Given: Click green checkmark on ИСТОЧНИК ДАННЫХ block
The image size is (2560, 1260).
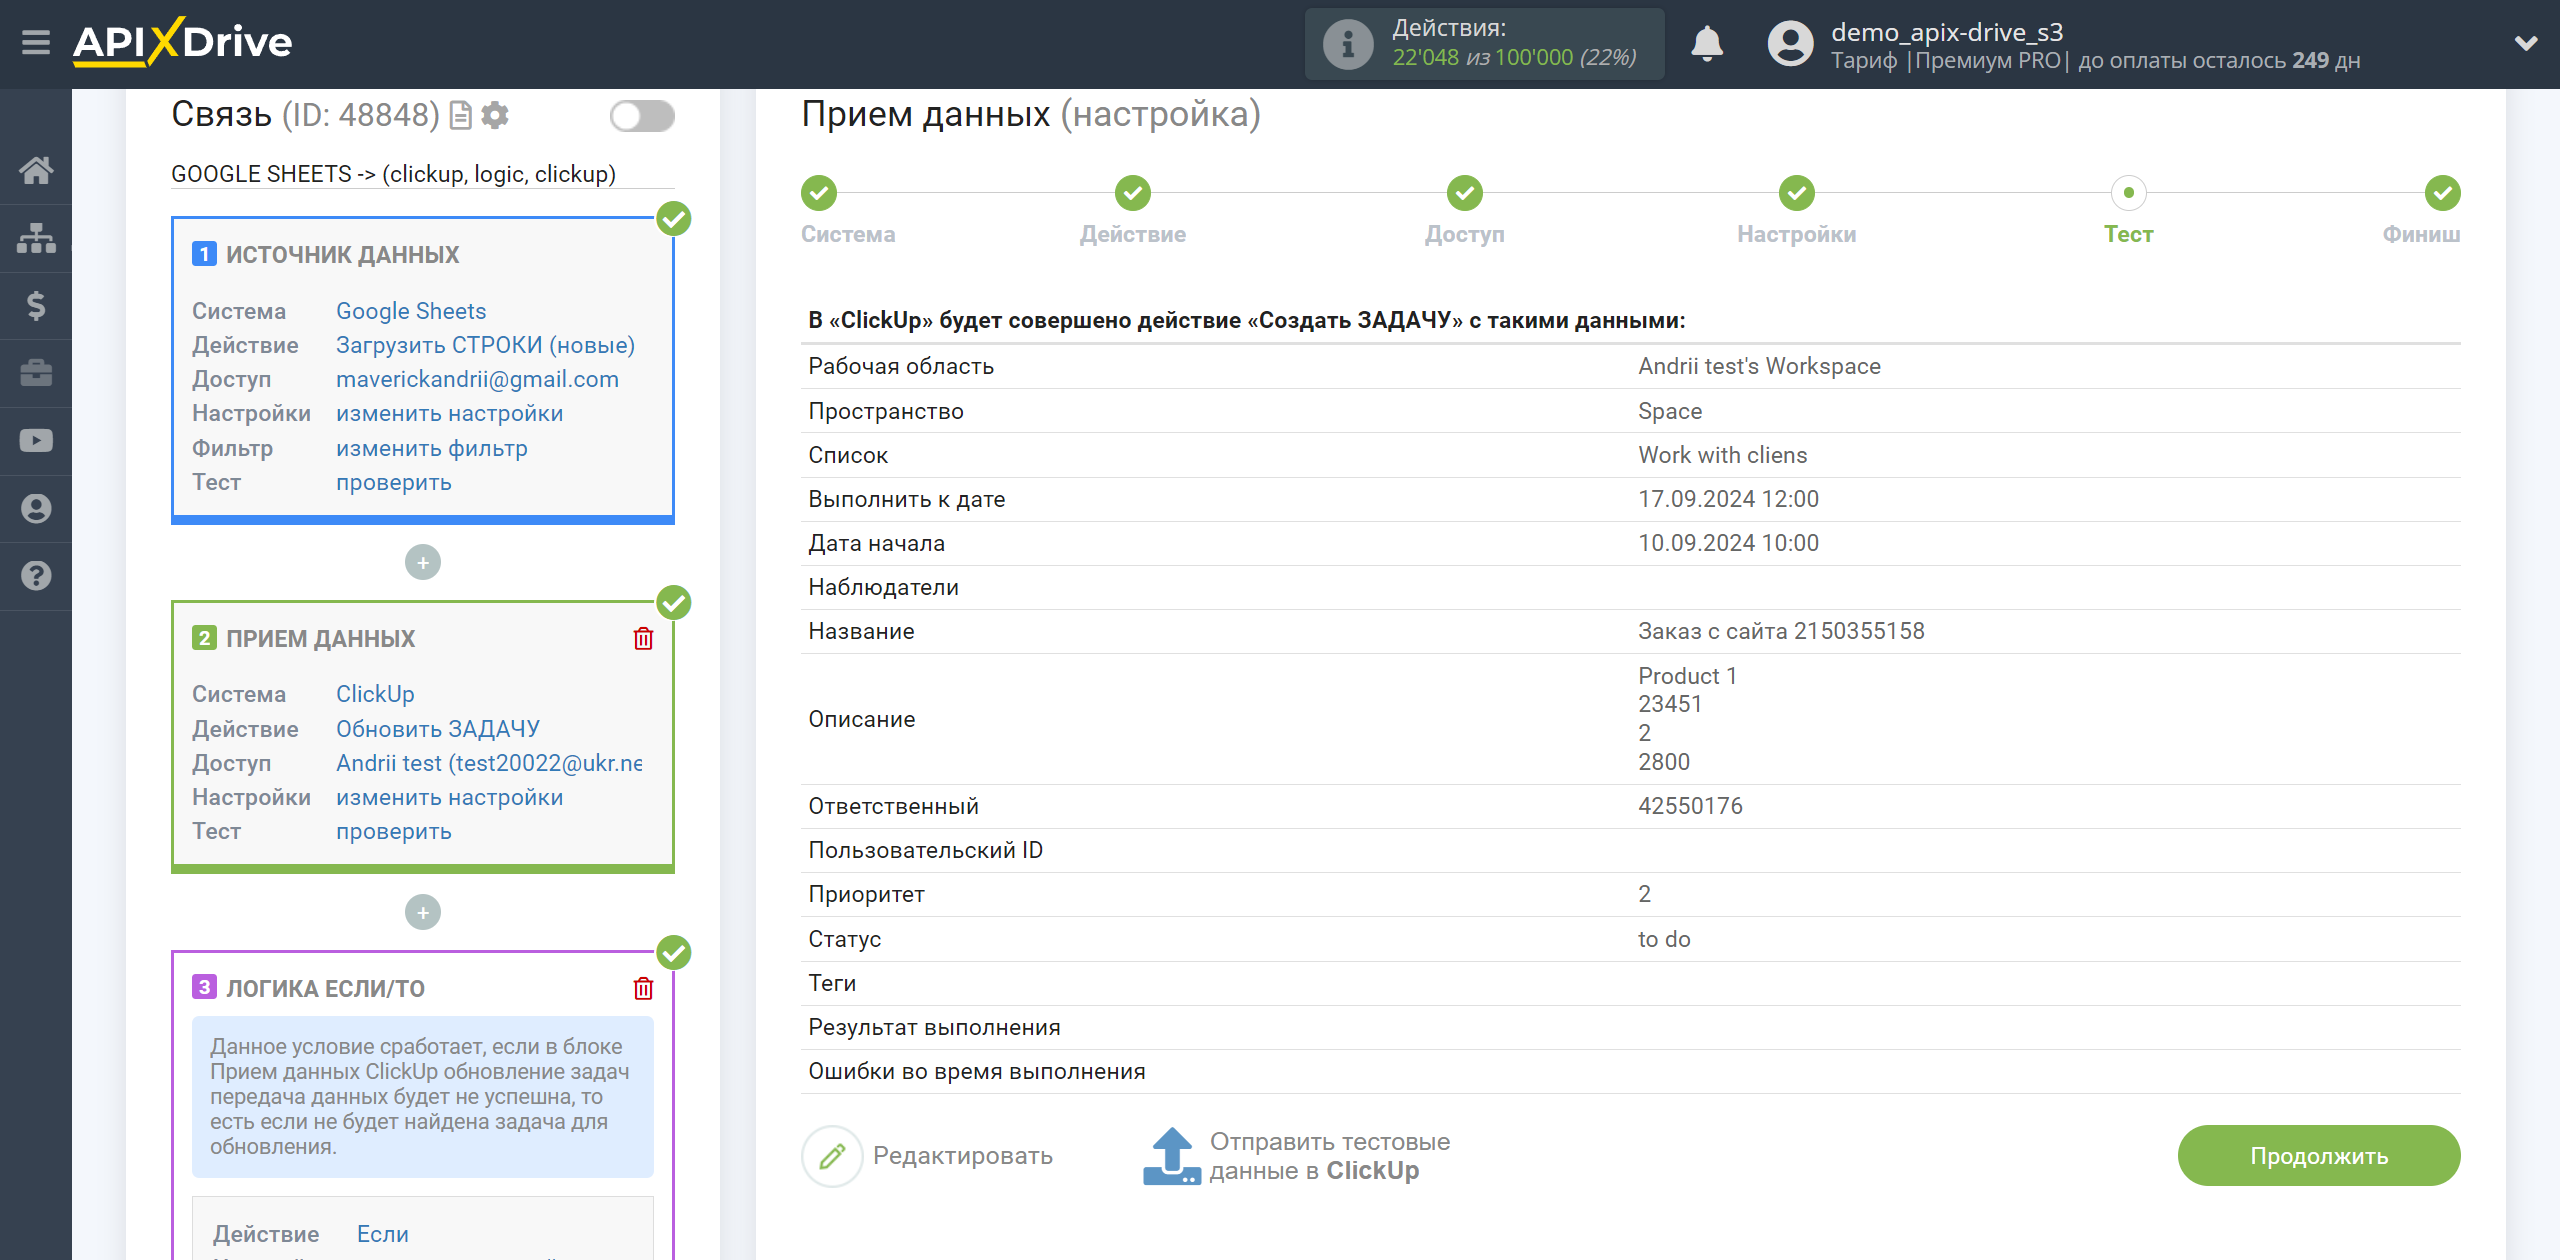Looking at the screenshot, I should click(674, 219).
